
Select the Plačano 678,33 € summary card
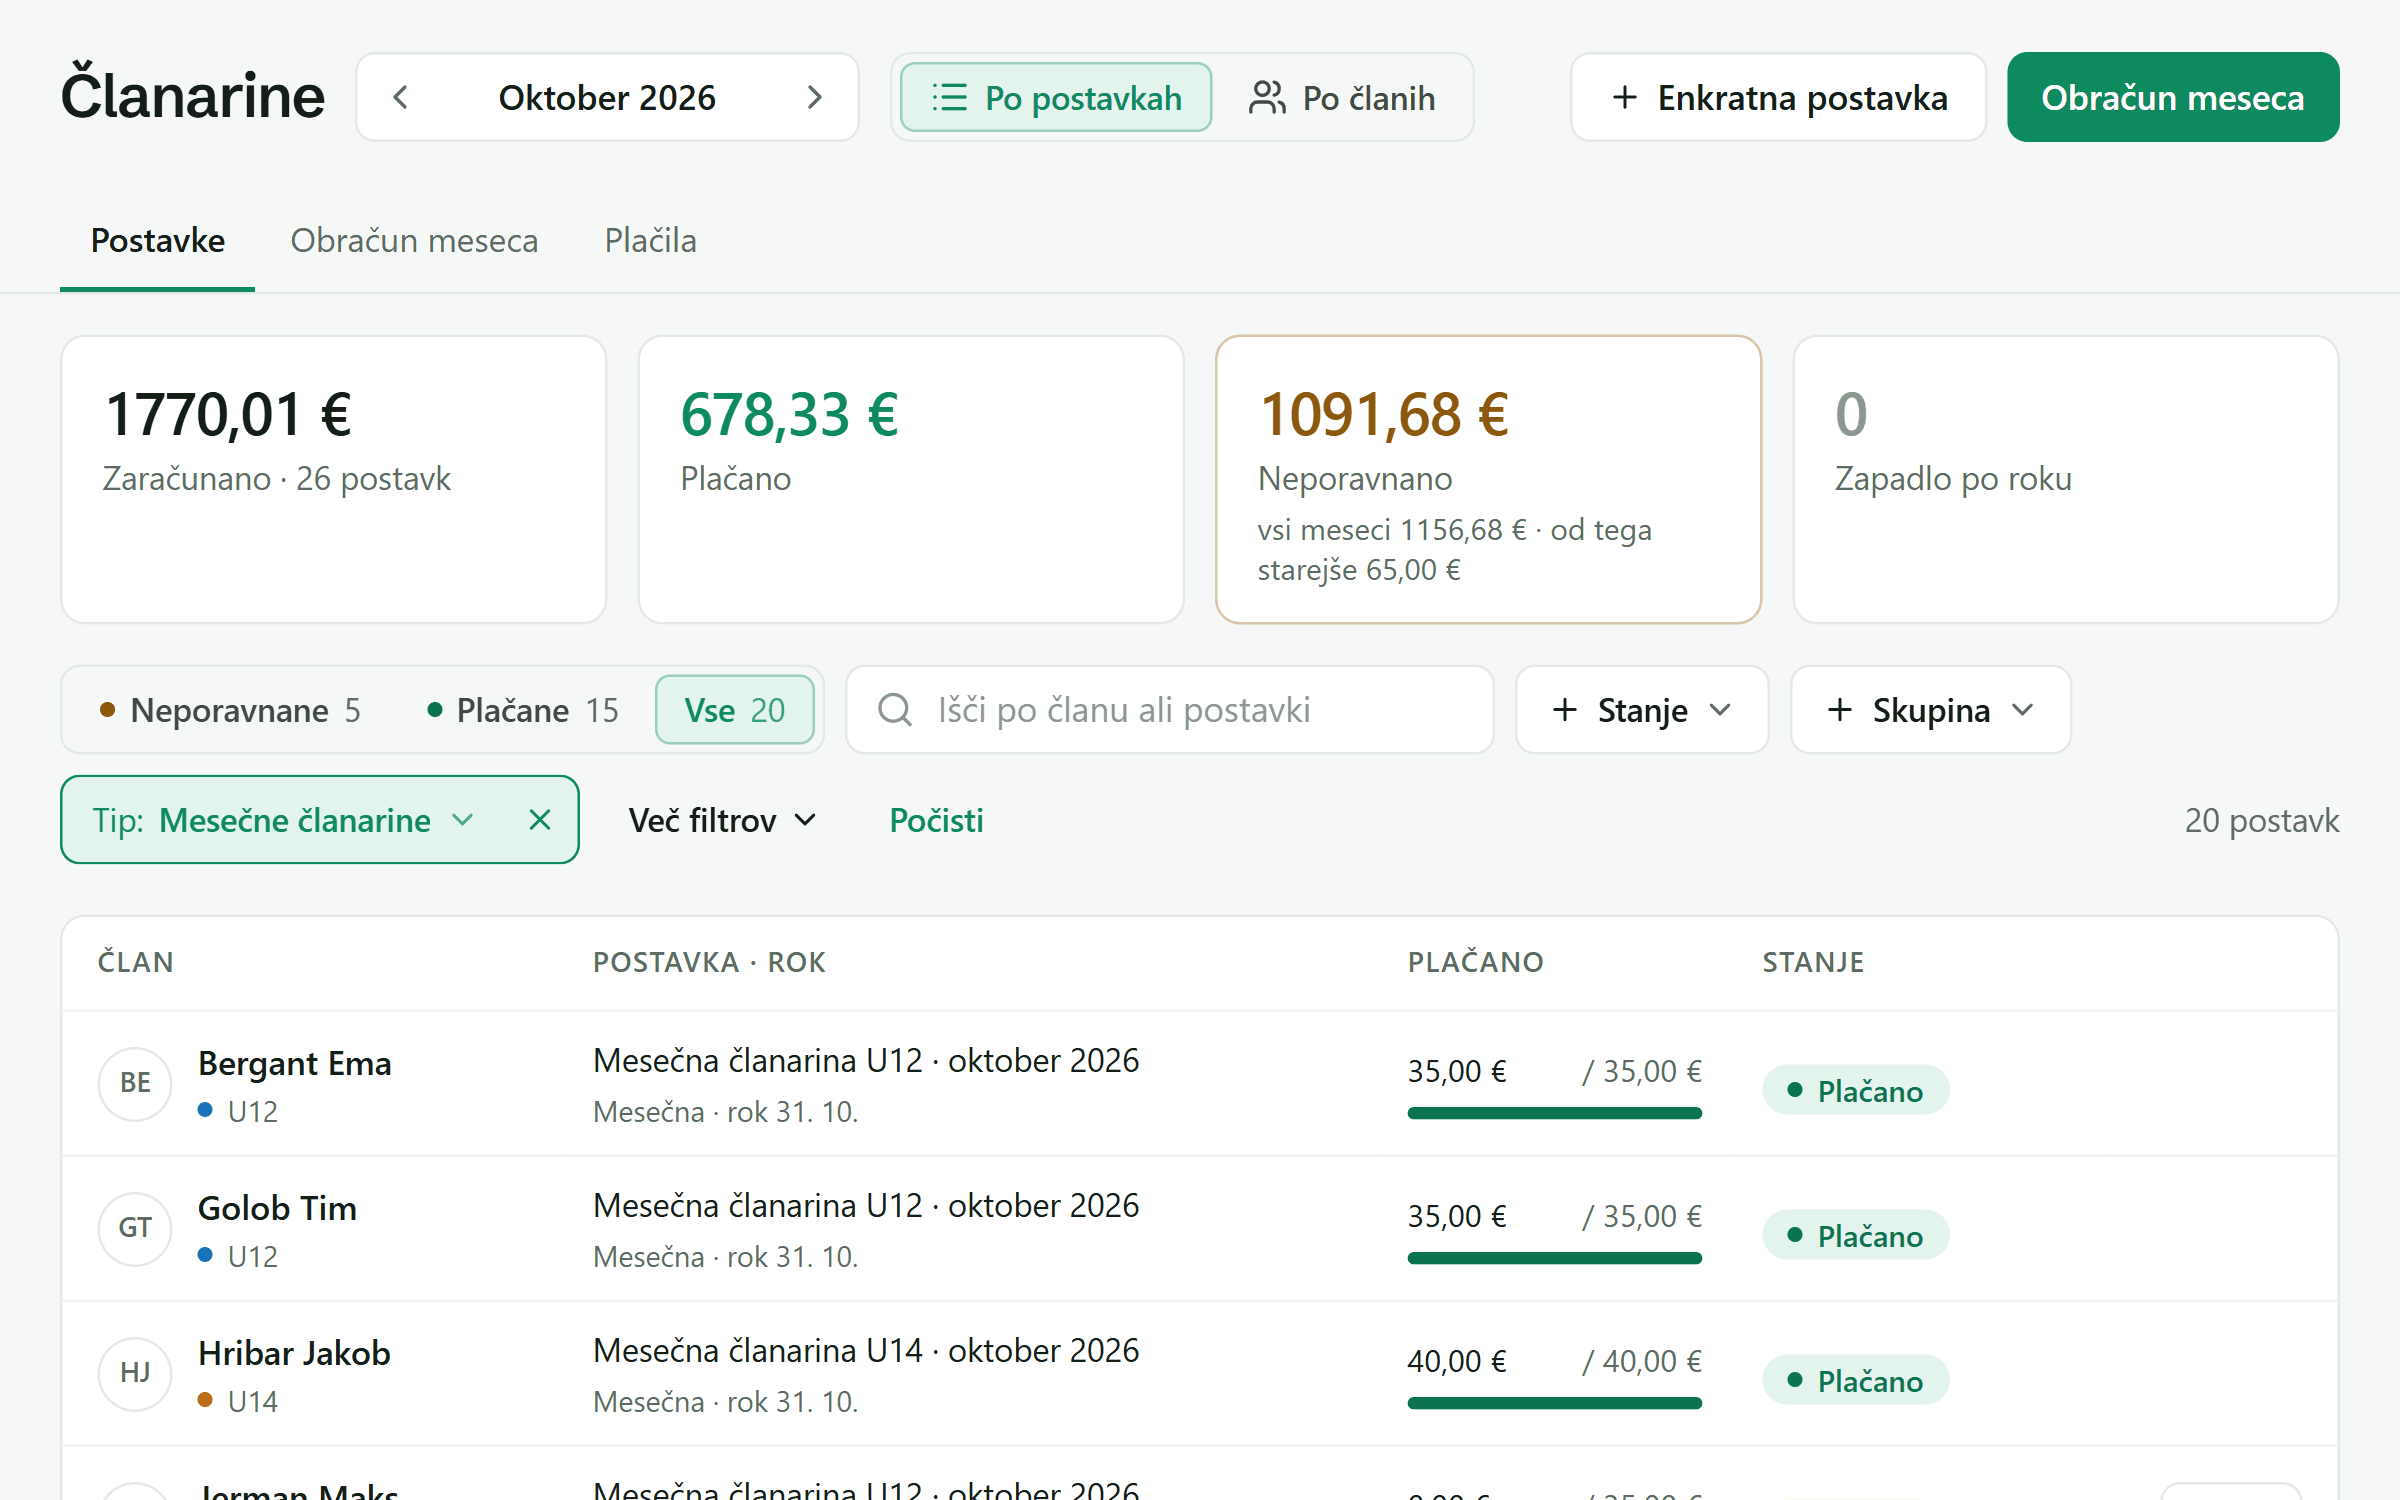(911, 479)
